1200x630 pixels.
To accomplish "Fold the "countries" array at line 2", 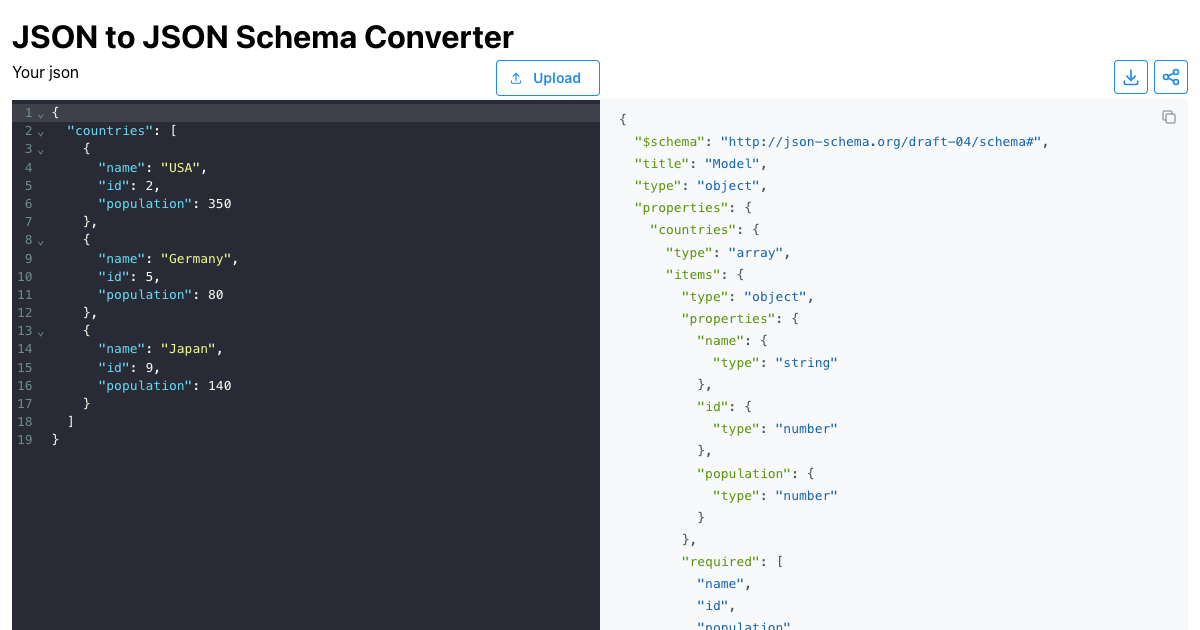I will [x=41, y=131].
